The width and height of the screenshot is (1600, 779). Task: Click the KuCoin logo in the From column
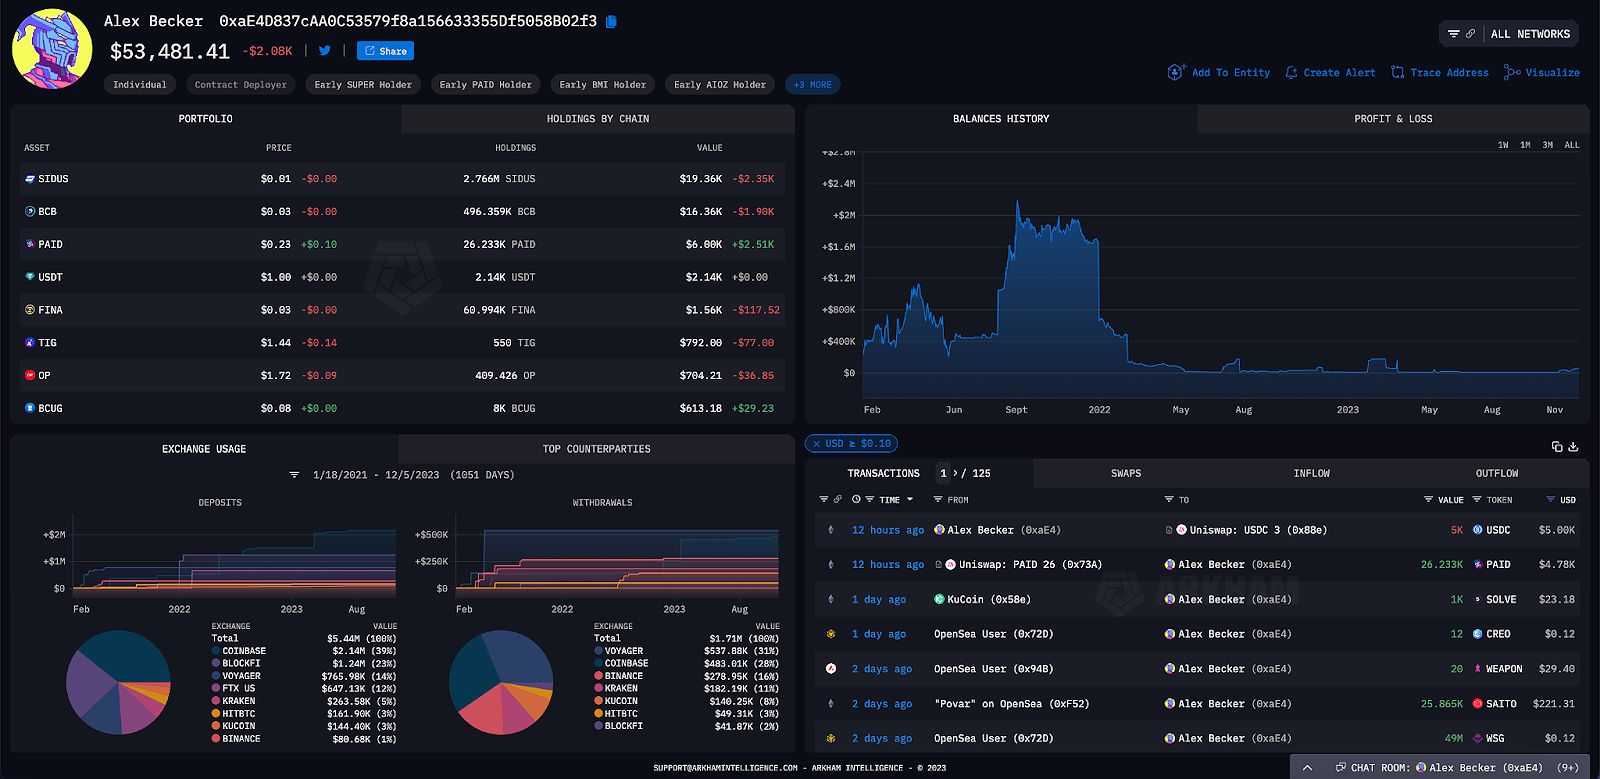(x=939, y=599)
